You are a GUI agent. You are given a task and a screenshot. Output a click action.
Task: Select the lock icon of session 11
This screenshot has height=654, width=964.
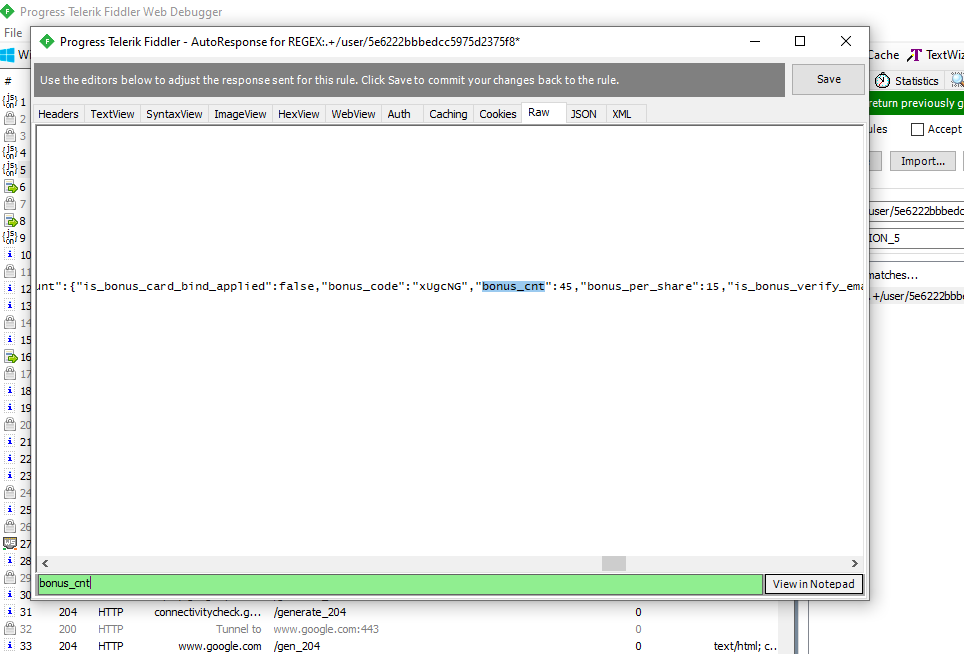(10, 271)
